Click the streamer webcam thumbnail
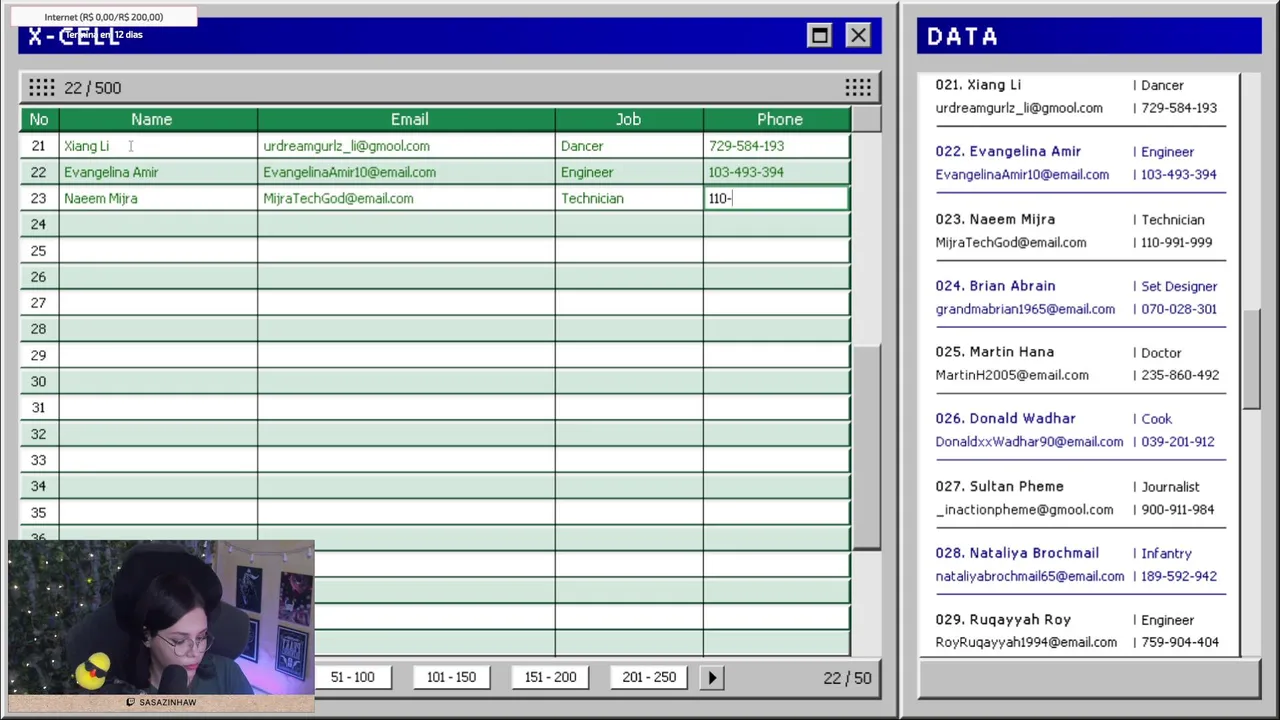This screenshot has height=720, width=1280. point(161,618)
